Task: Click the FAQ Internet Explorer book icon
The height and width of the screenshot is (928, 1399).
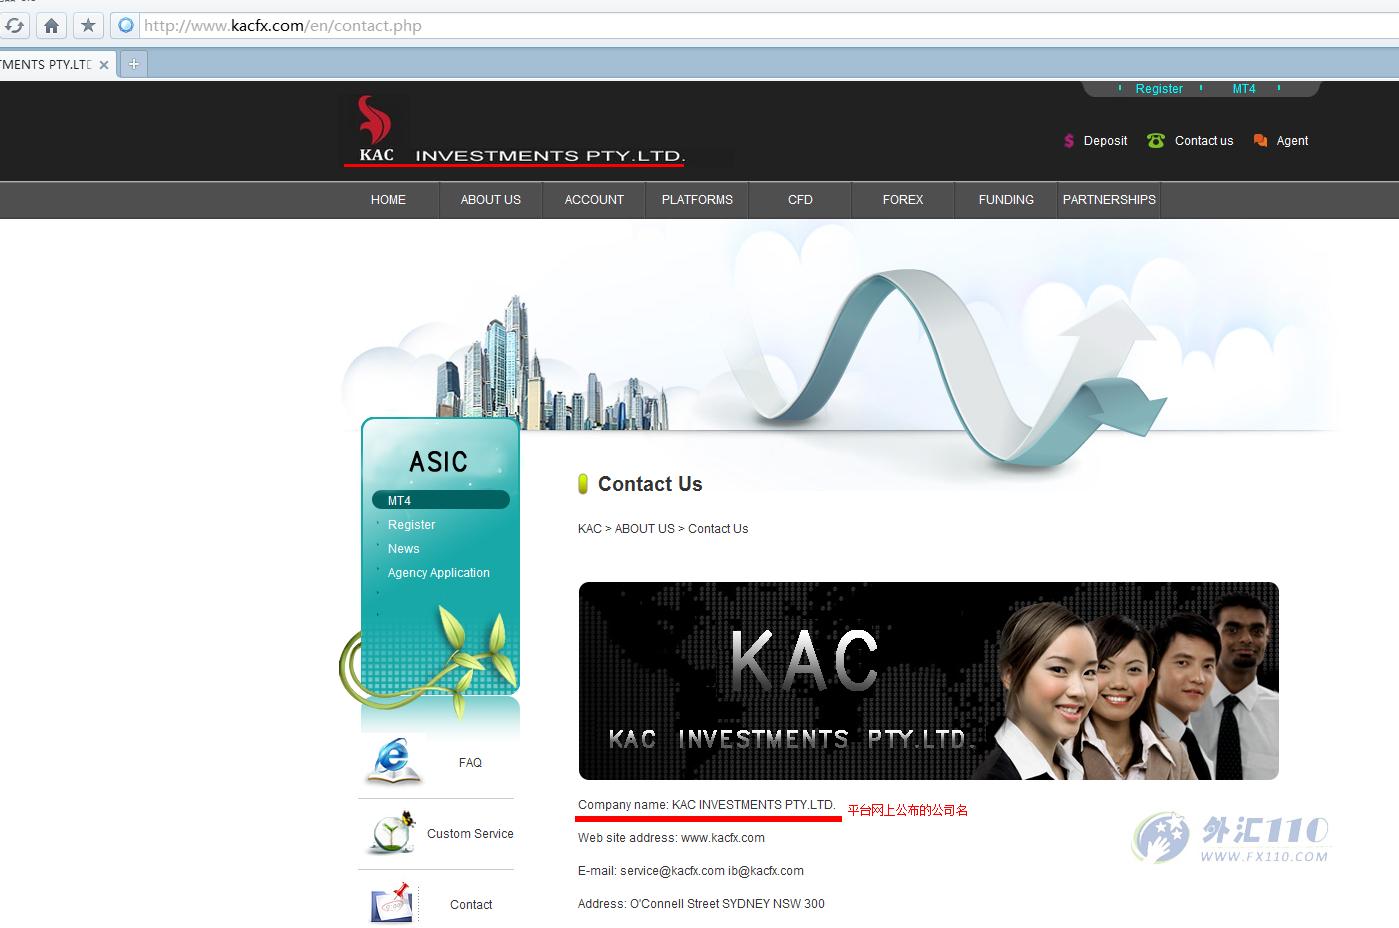Action: click(x=392, y=761)
